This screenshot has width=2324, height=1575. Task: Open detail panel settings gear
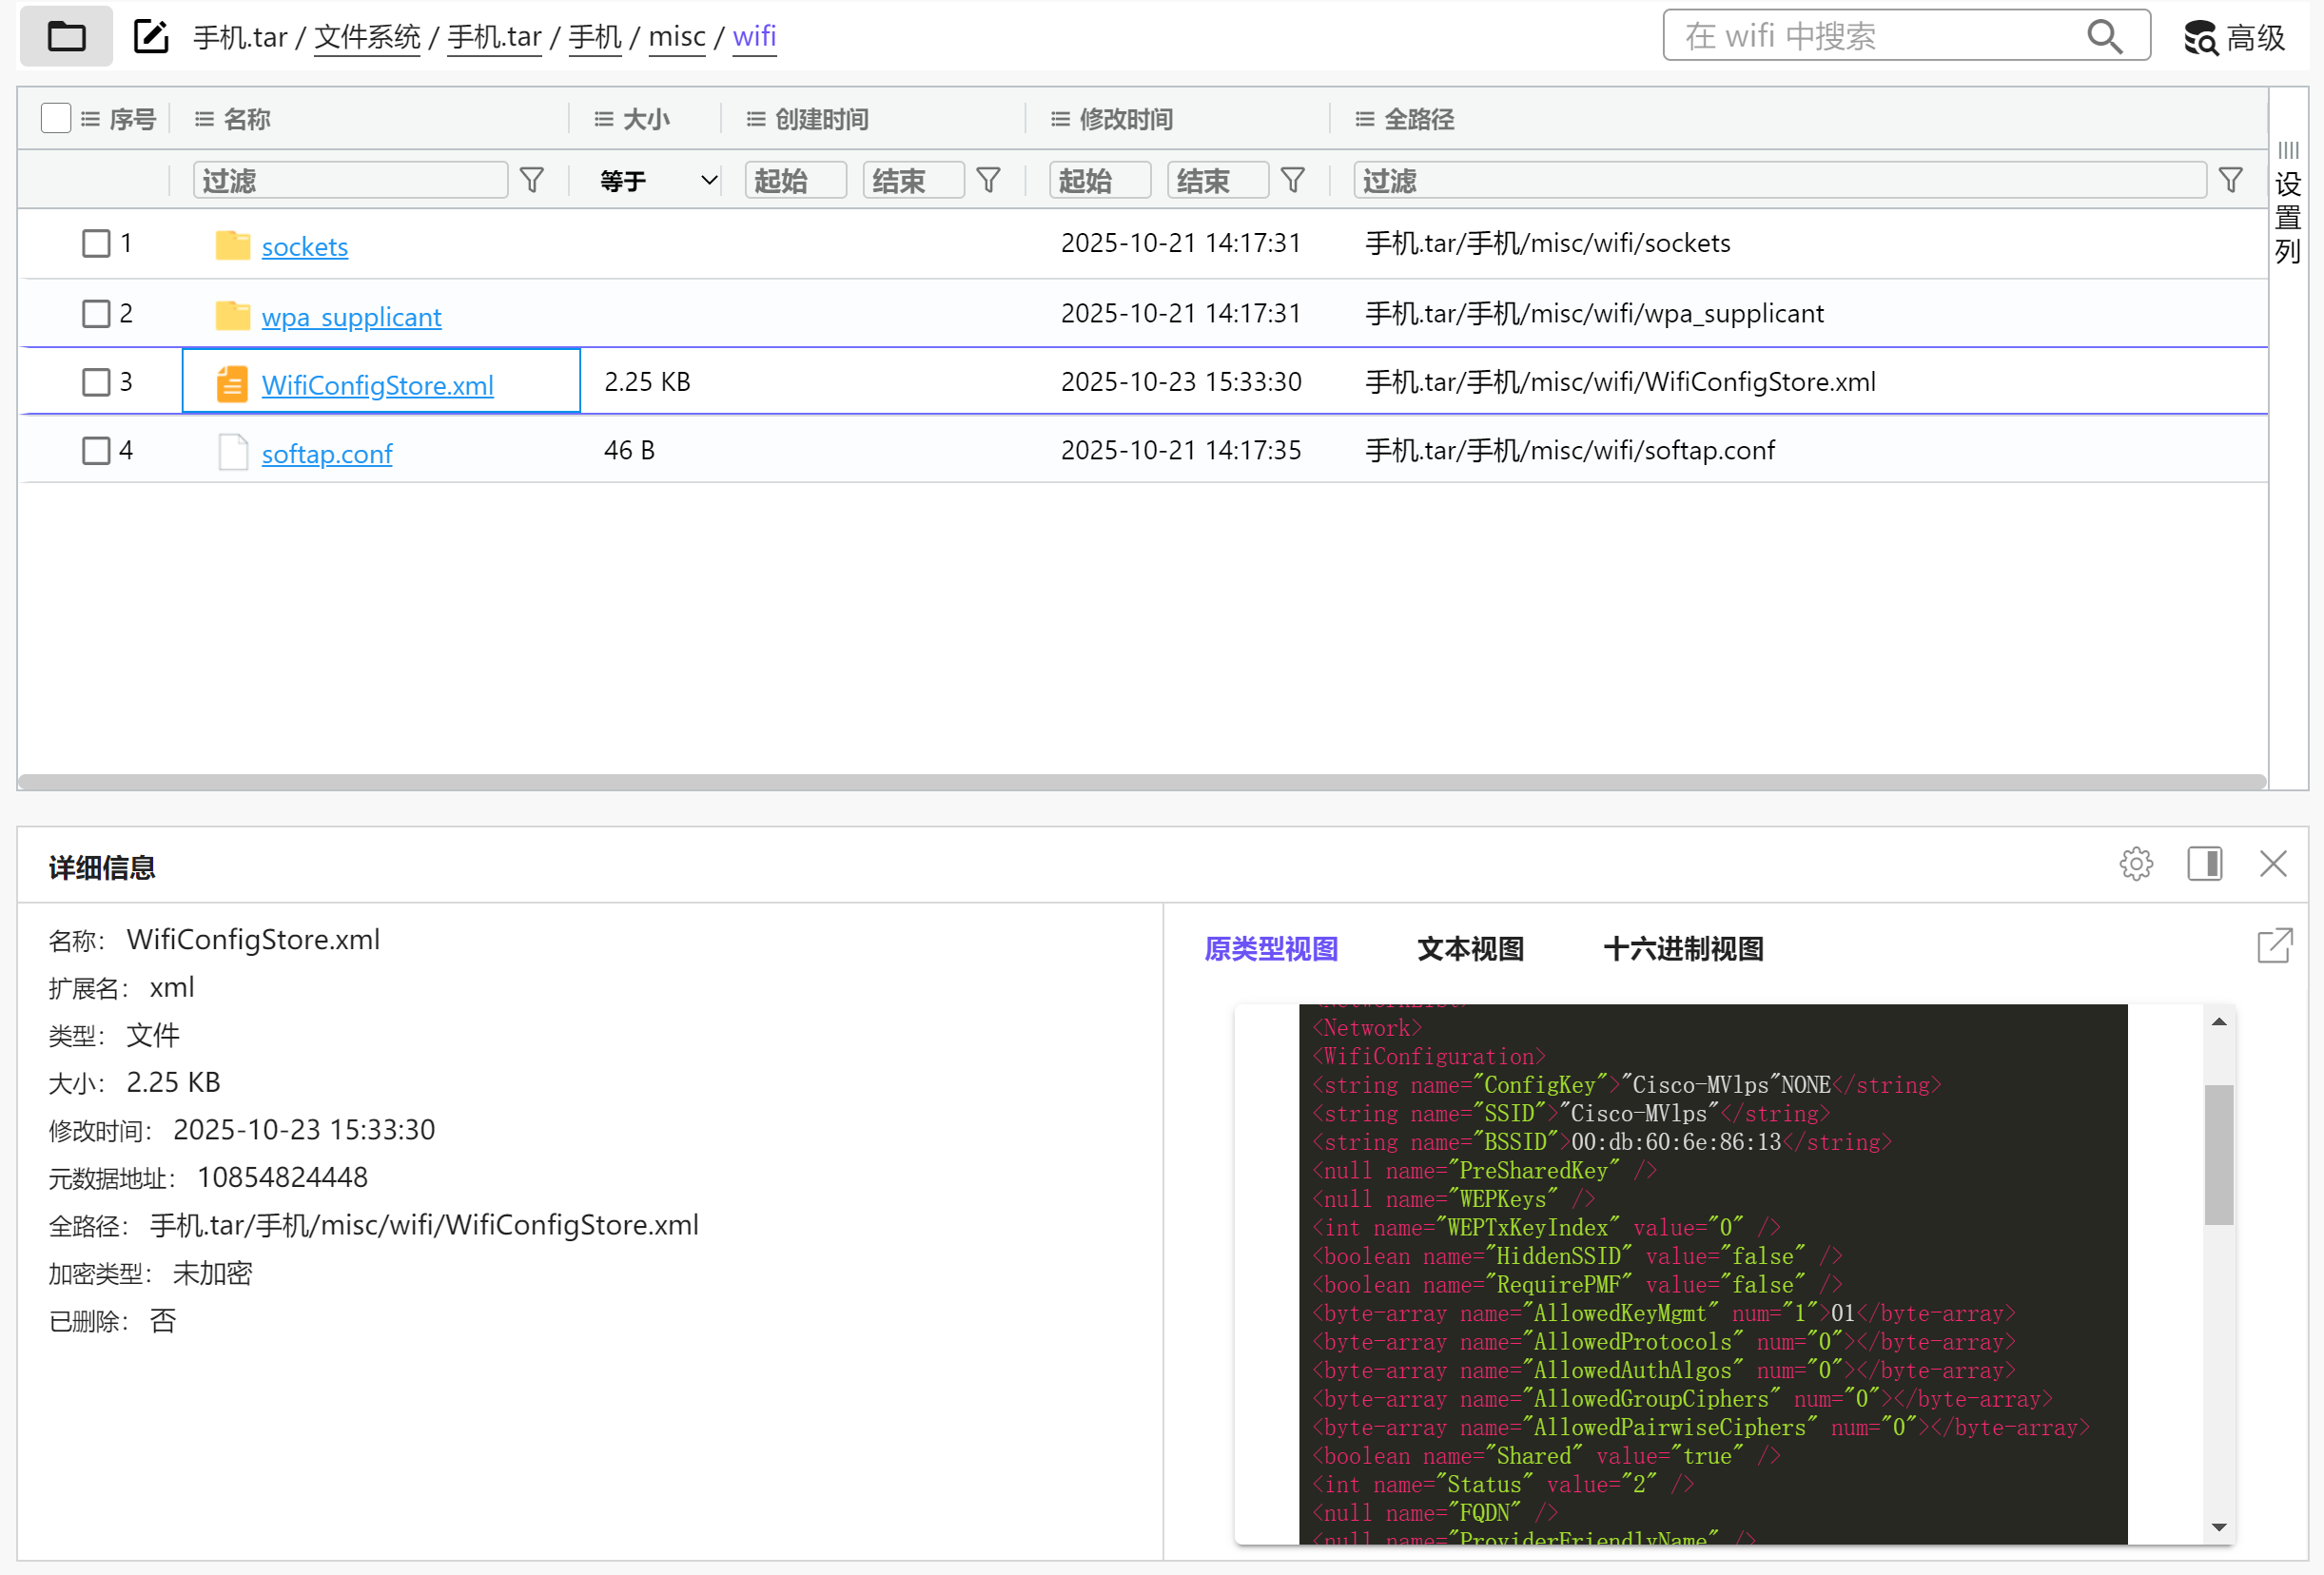coord(2135,864)
